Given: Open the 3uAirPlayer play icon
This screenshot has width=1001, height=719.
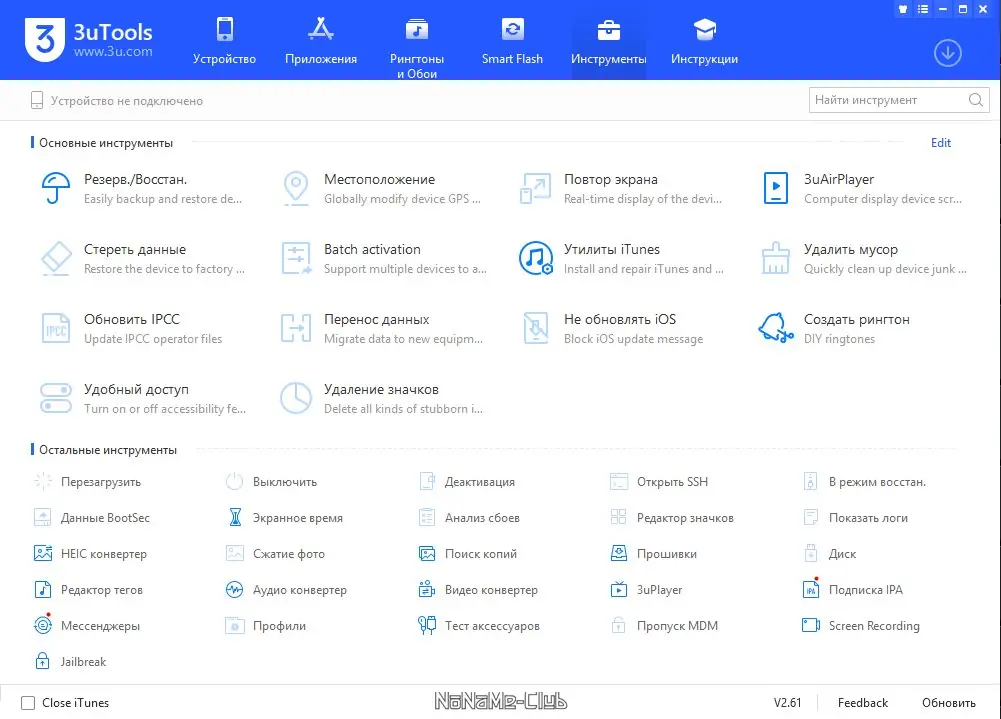Looking at the screenshot, I should pos(776,188).
